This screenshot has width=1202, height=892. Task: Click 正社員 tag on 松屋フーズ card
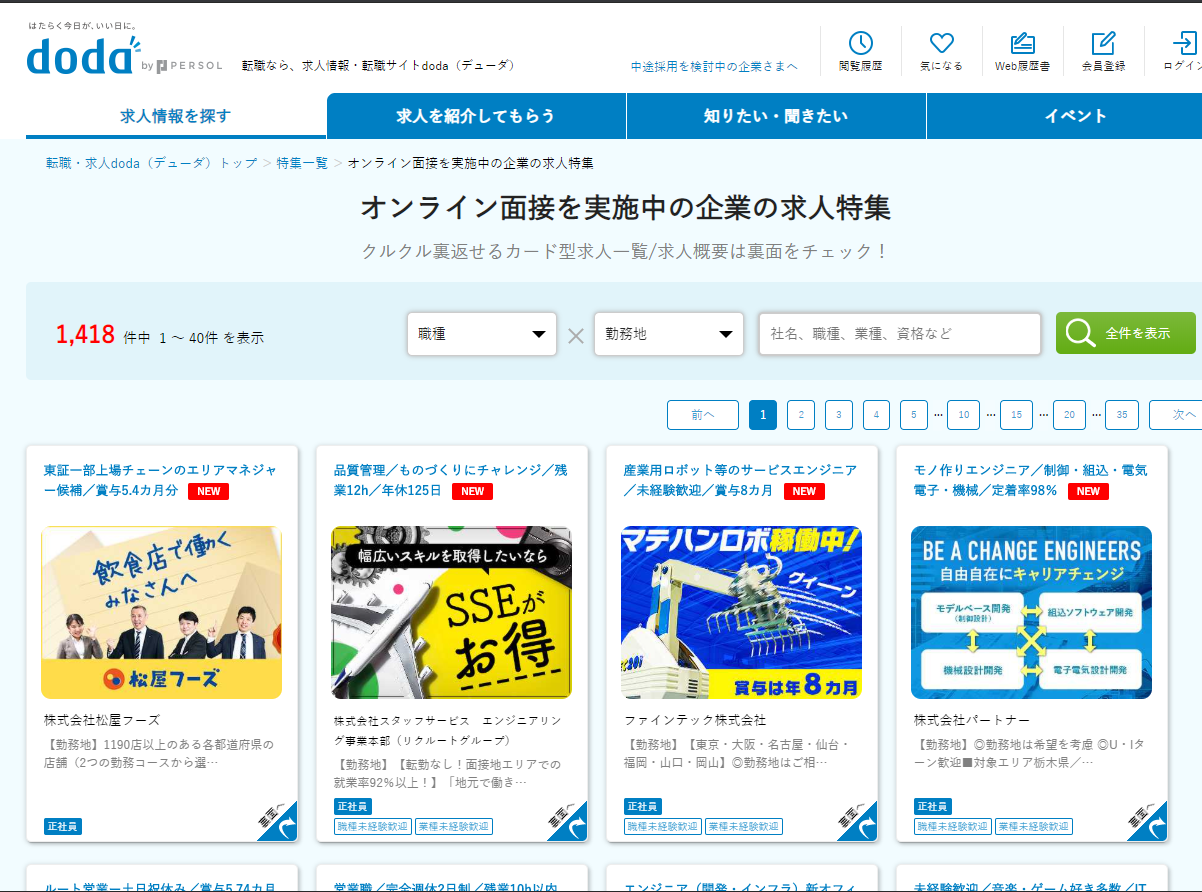tap(62, 827)
